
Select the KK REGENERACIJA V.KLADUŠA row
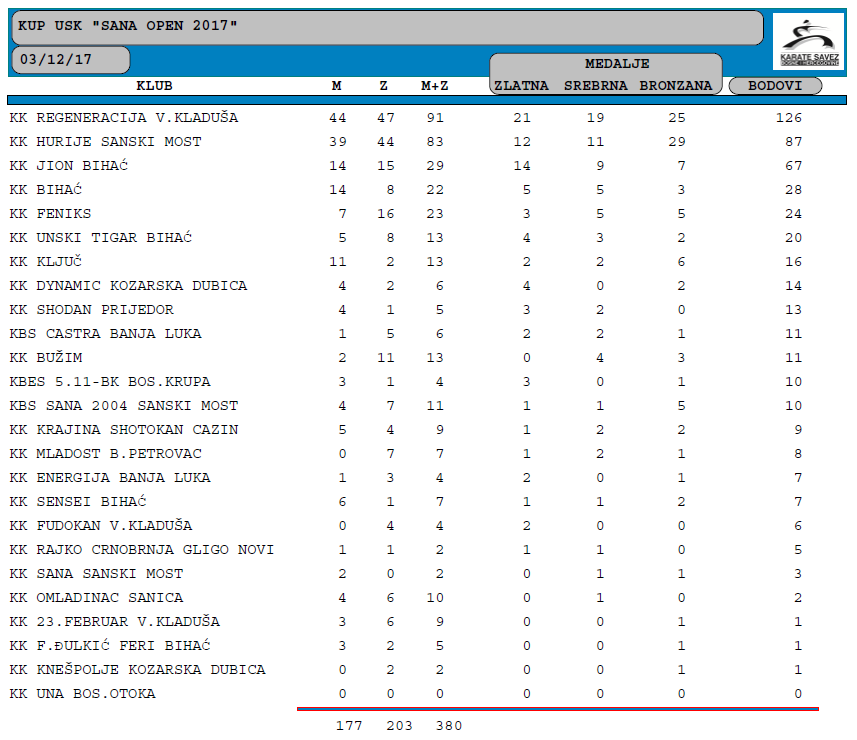[x=124, y=118]
